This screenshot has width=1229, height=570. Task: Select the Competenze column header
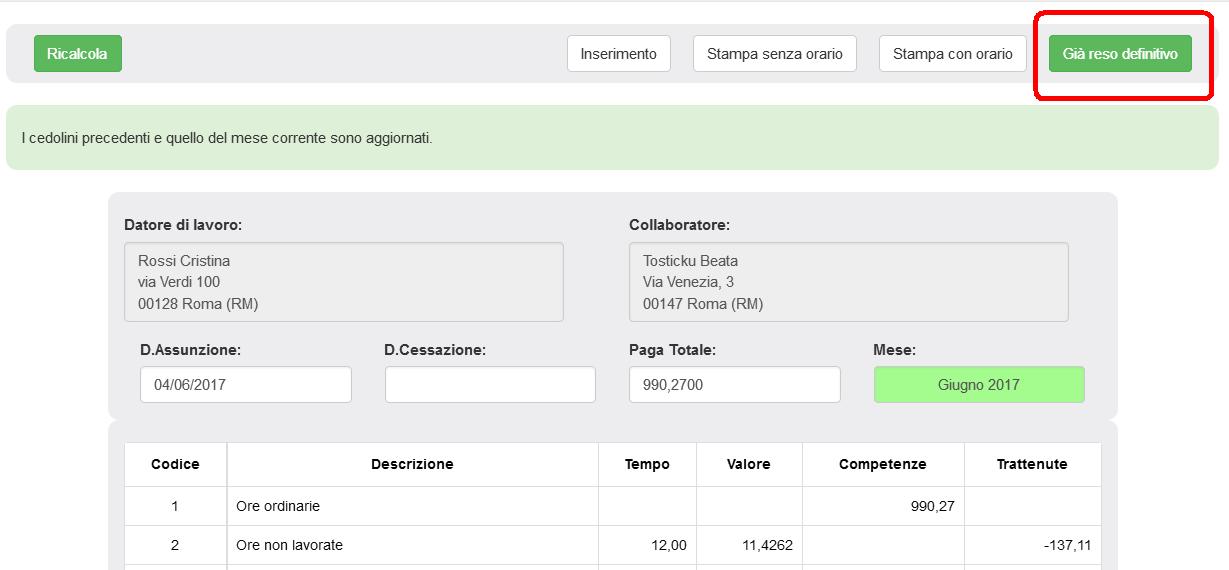pos(882,464)
